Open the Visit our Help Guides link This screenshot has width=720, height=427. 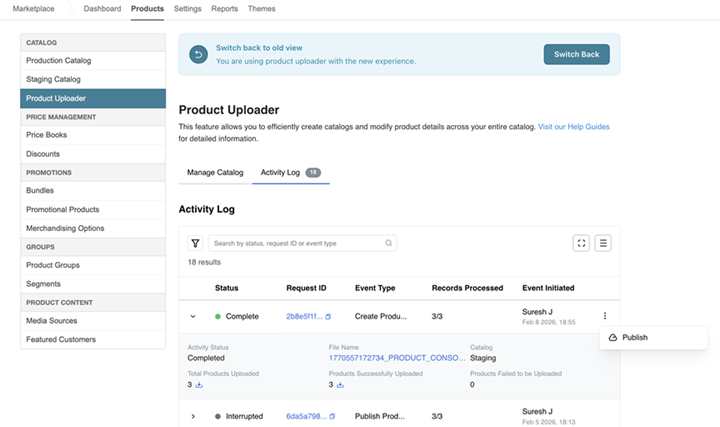pyautogui.click(x=573, y=127)
